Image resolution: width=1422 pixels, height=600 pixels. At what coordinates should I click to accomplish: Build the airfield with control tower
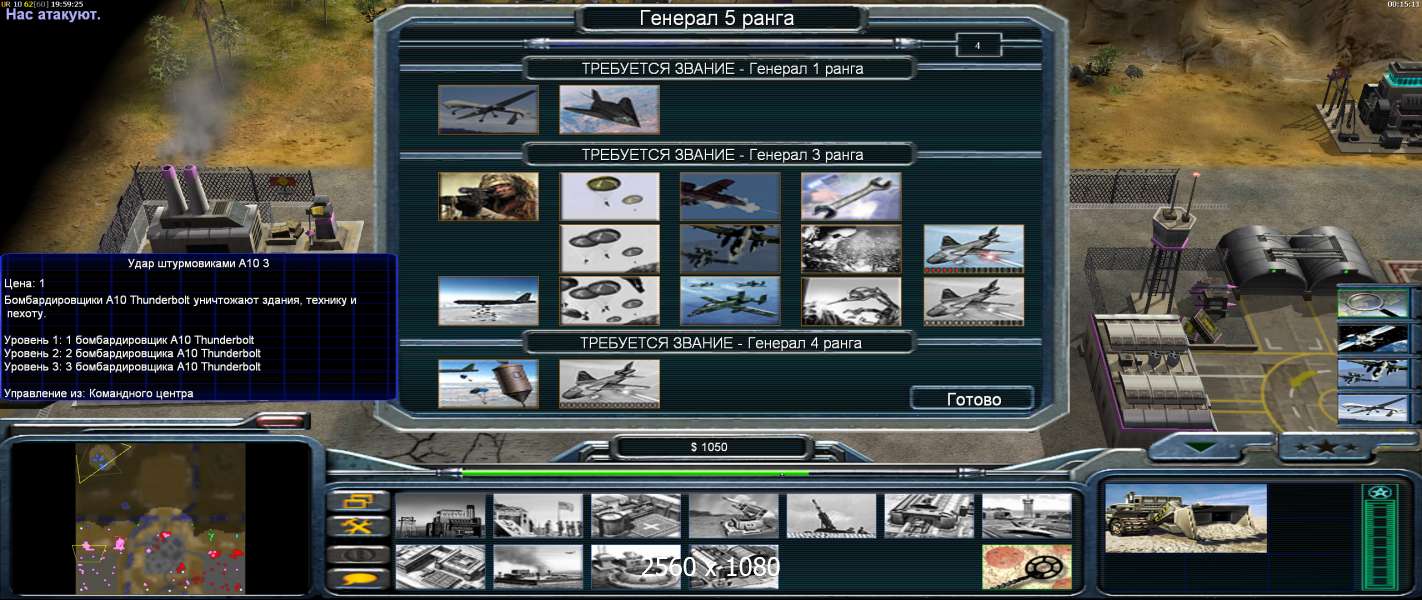1028,516
